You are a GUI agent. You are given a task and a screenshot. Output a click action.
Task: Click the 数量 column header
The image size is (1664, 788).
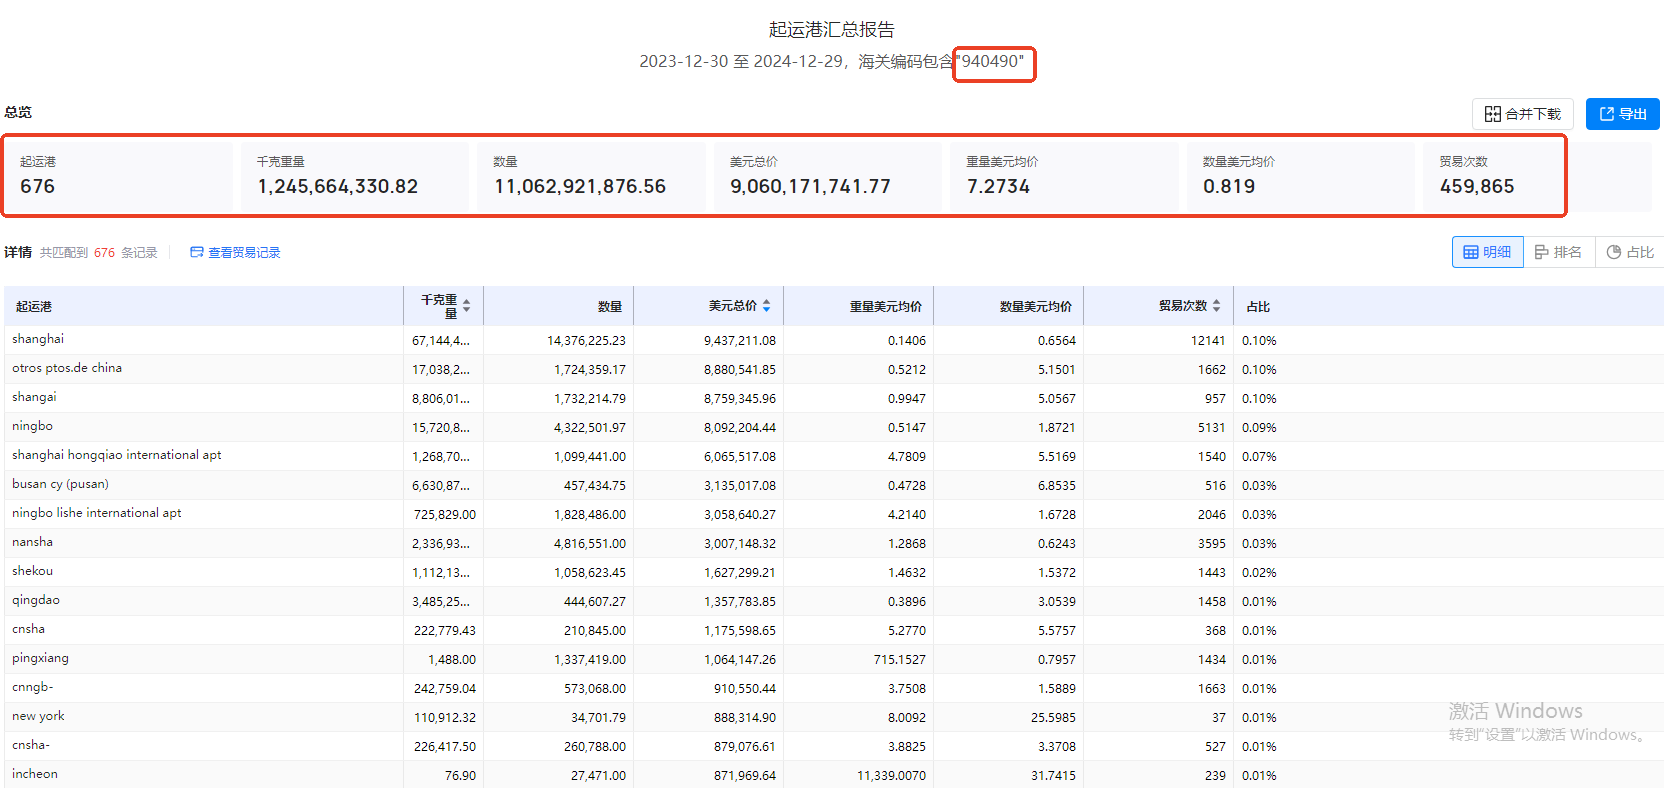pos(609,307)
